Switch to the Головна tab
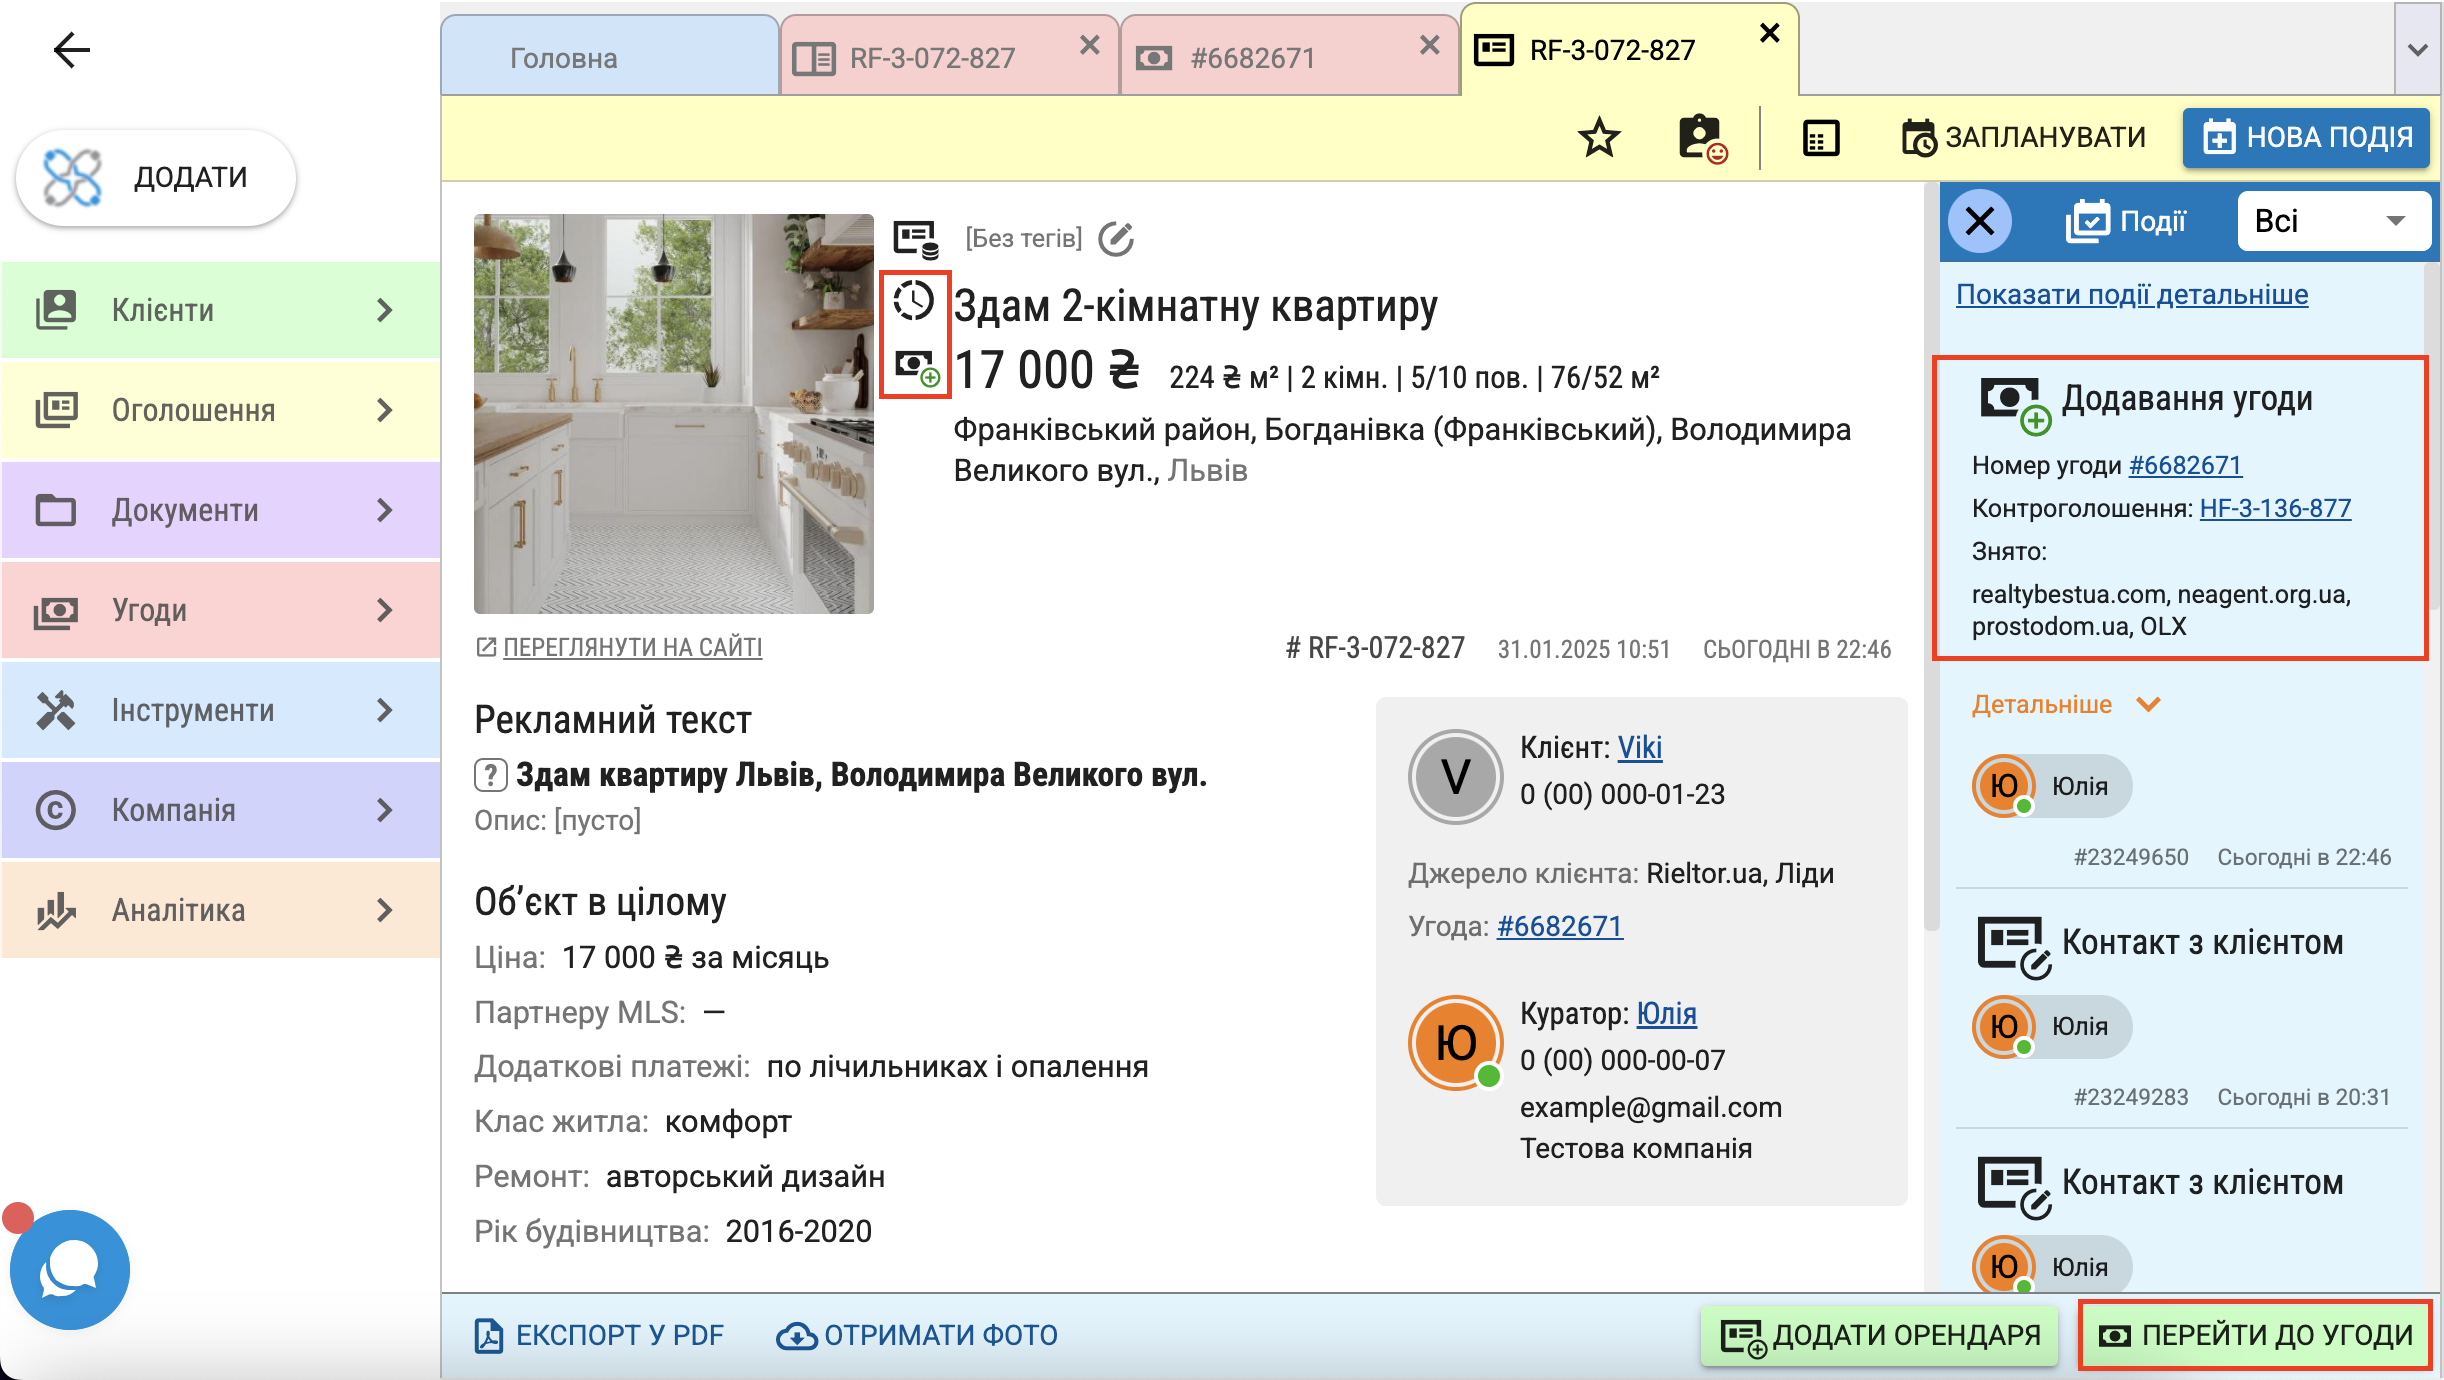The image size is (2444, 1380). pyautogui.click(x=610, y=57)
